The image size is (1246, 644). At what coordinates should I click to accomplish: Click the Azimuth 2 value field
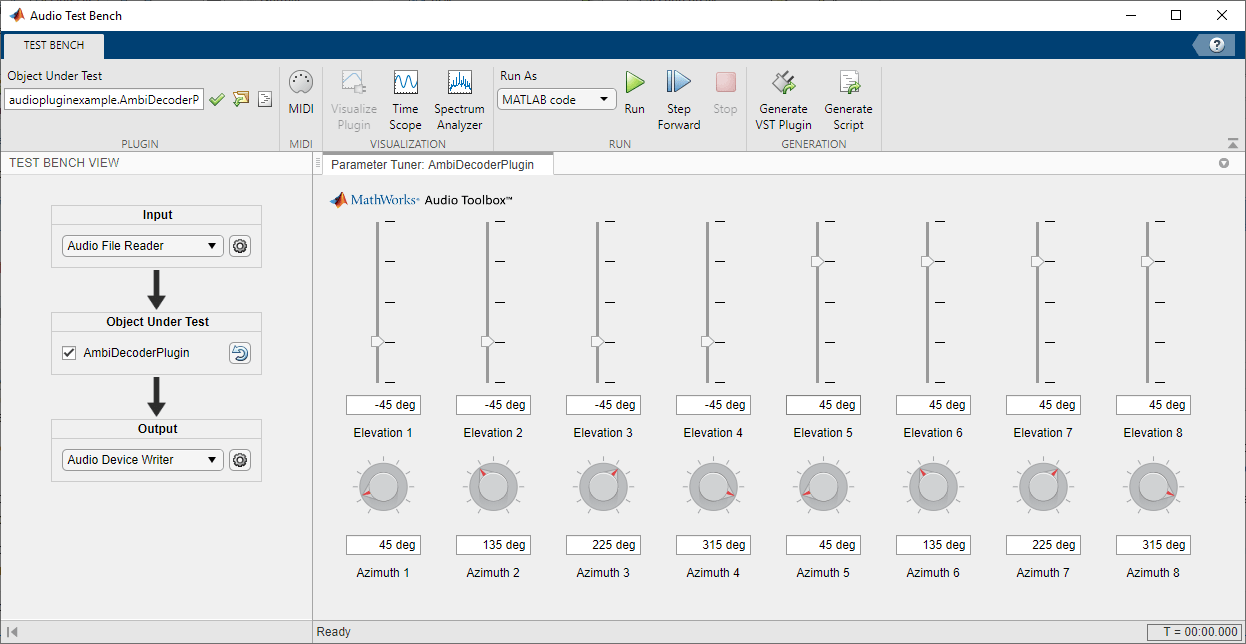click(x=493, y=545)
